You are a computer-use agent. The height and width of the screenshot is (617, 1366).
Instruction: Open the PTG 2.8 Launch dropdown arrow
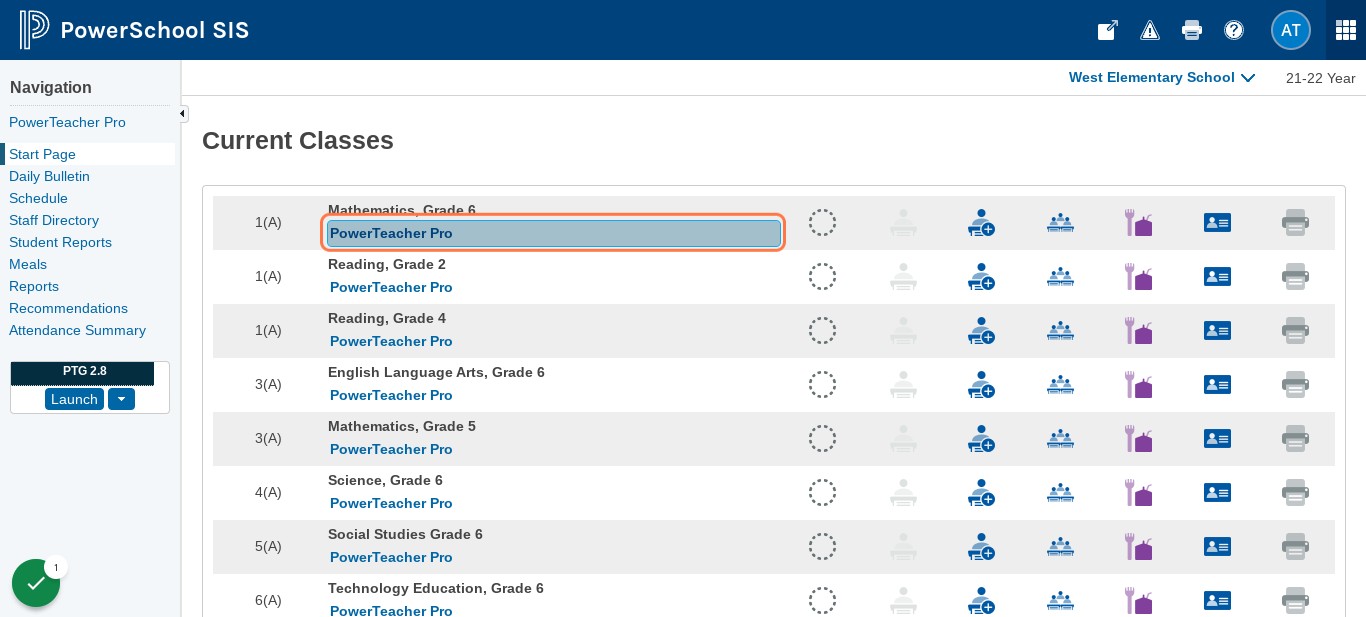pos(121,399)
